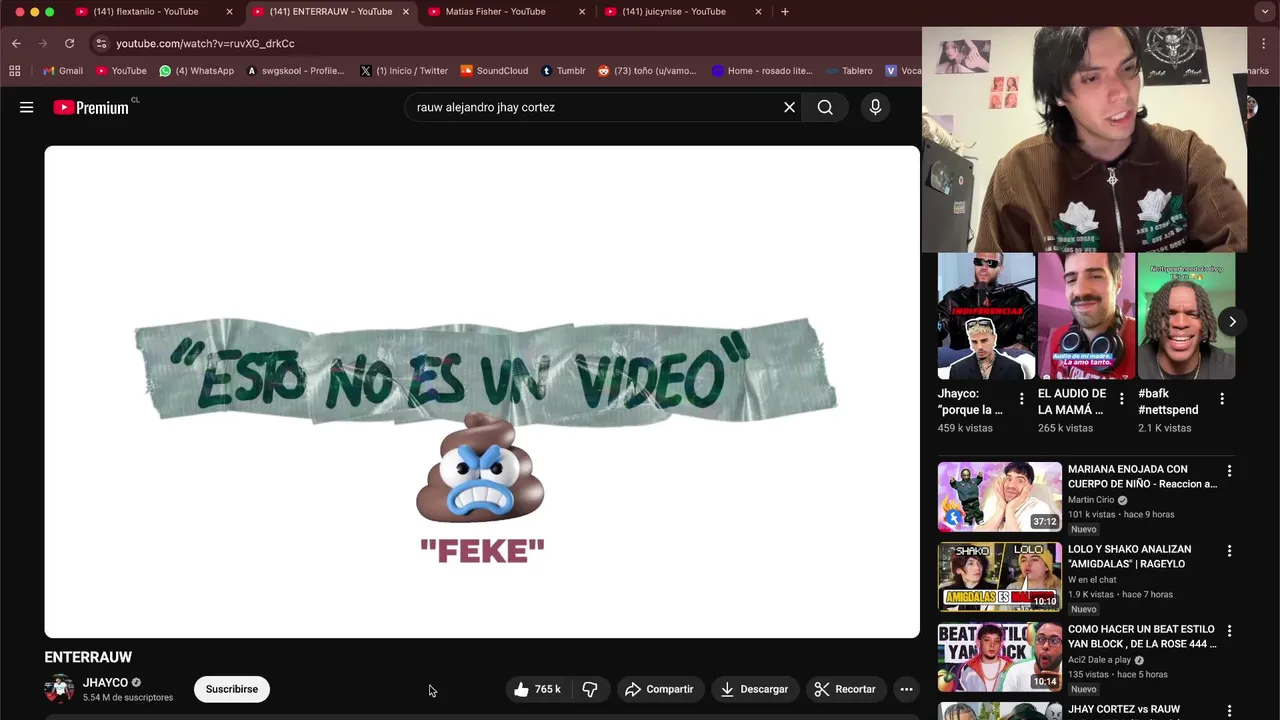
Task: Go to the YouTube Premium home logo
Action: coord(92,107)
